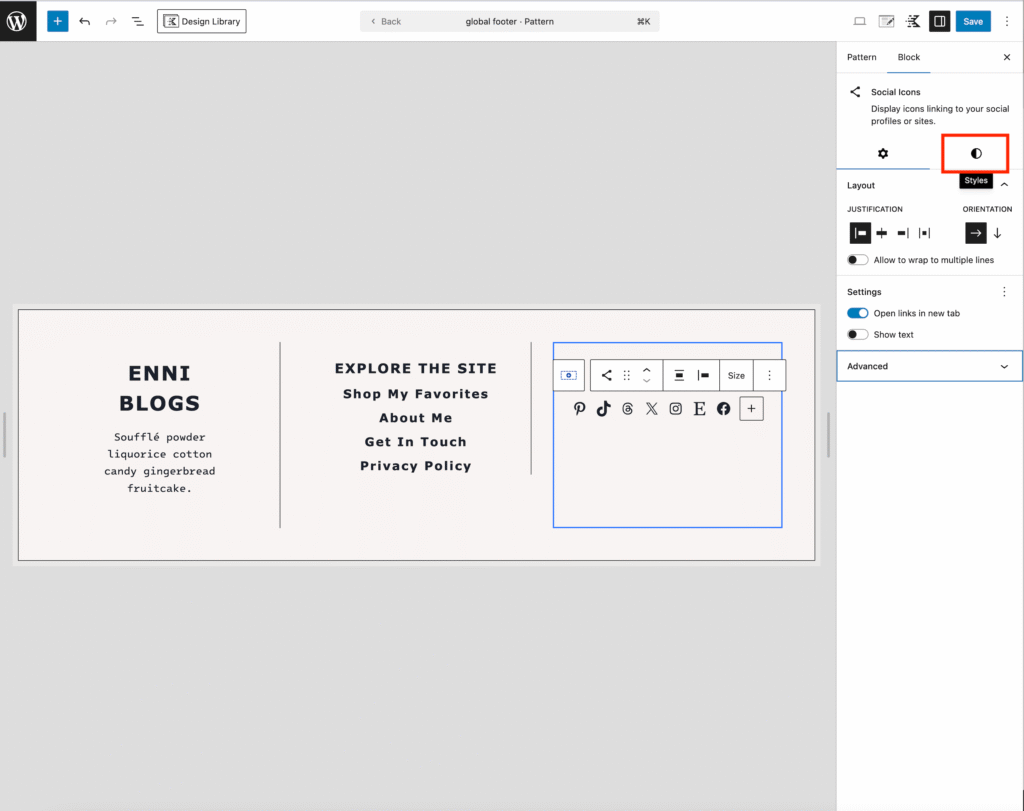1024x811 pixels.
Task: Select the Instagram social icon
Action: (676, 408)
